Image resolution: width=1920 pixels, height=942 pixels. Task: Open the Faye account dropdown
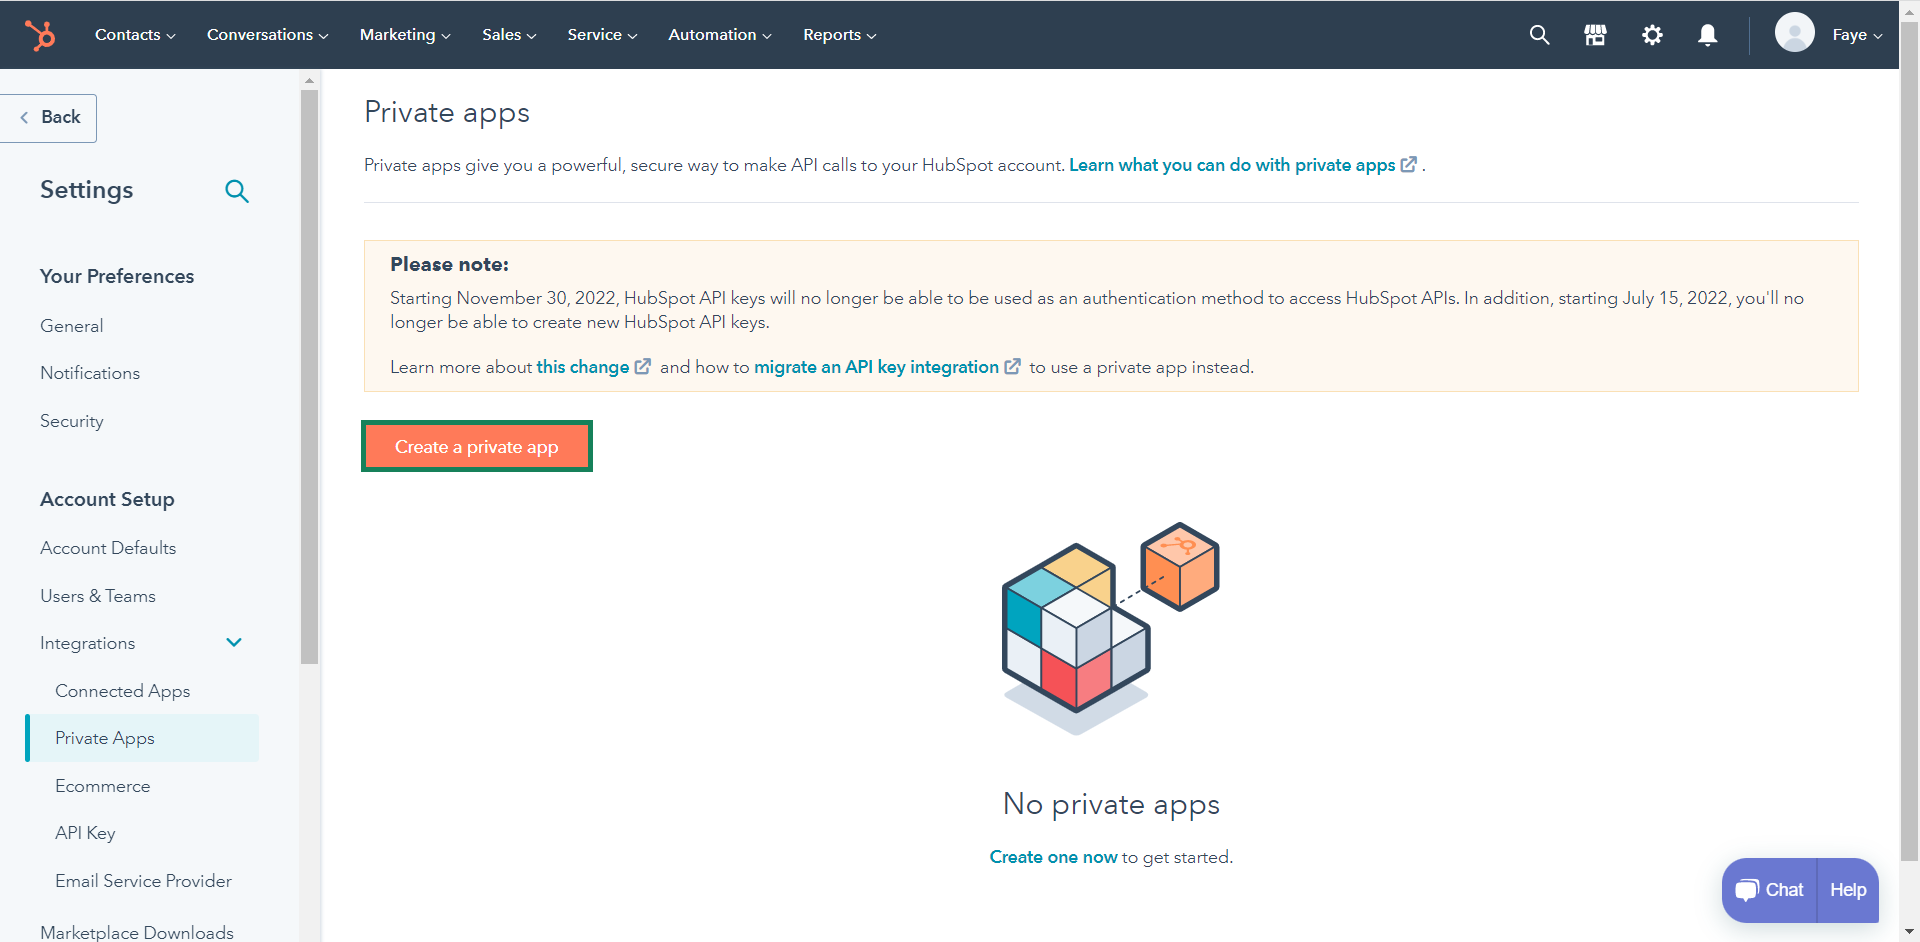(x=1856, y=35)
